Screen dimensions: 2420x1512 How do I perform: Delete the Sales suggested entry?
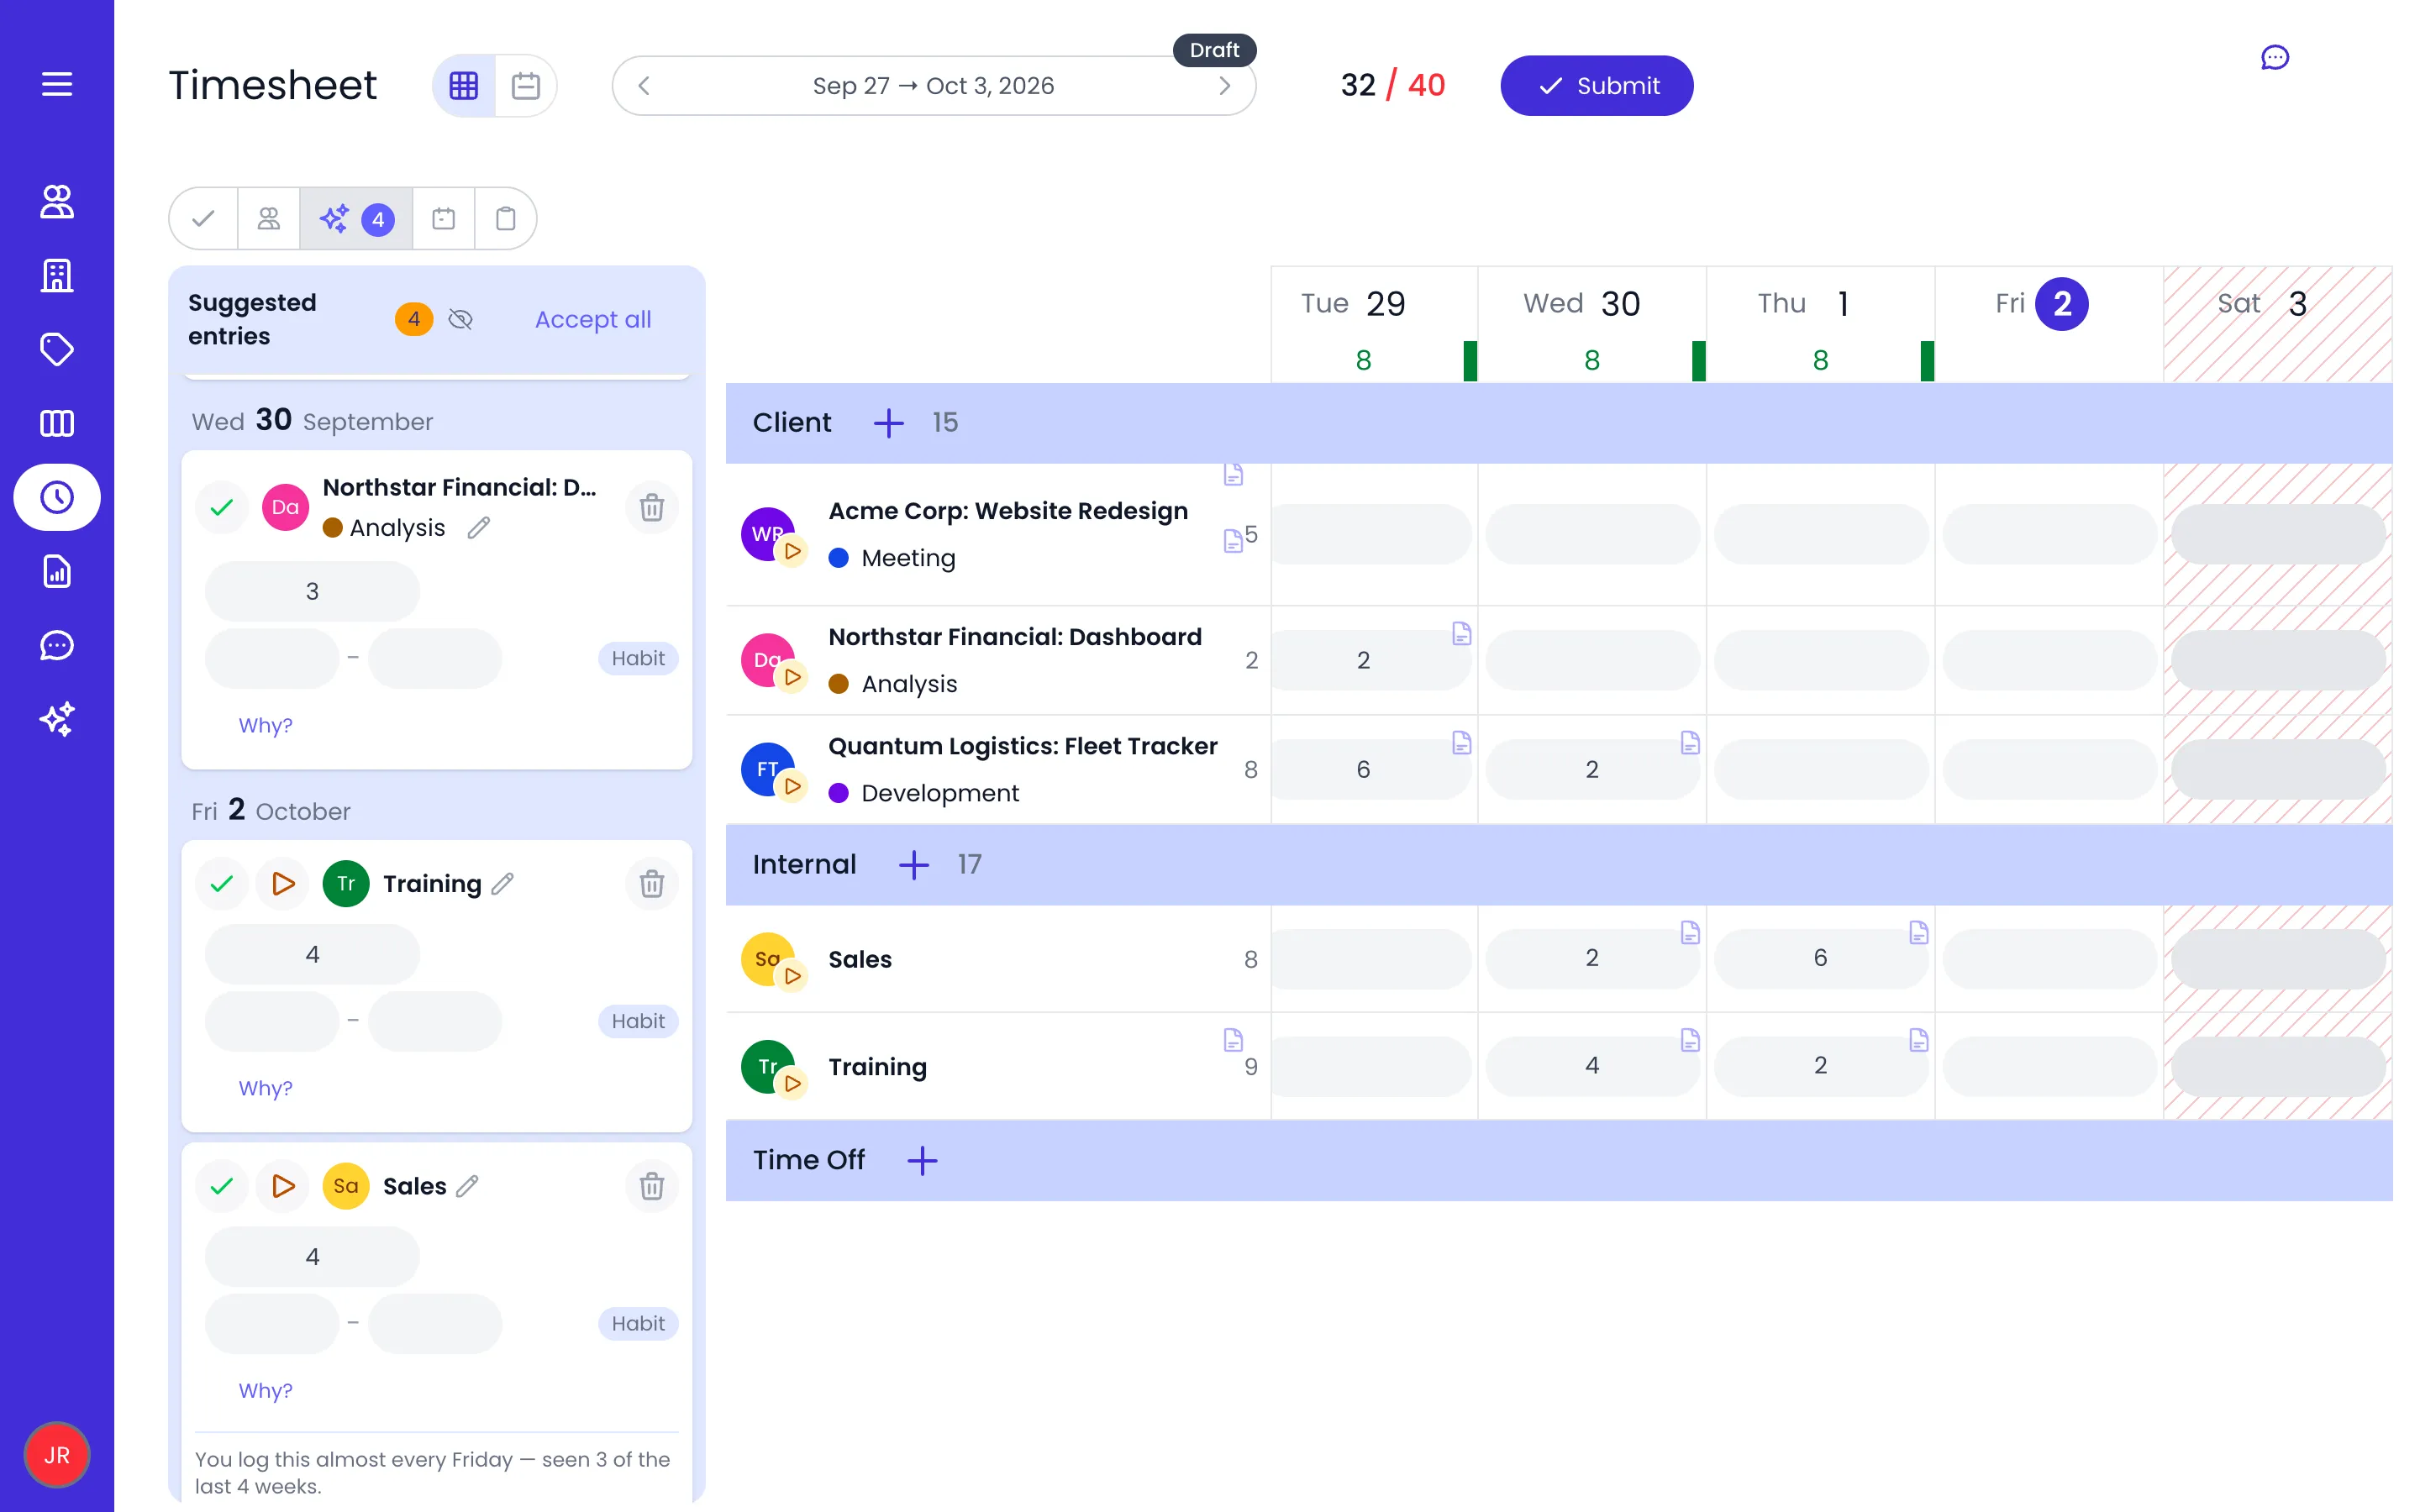coord(652,1185)
